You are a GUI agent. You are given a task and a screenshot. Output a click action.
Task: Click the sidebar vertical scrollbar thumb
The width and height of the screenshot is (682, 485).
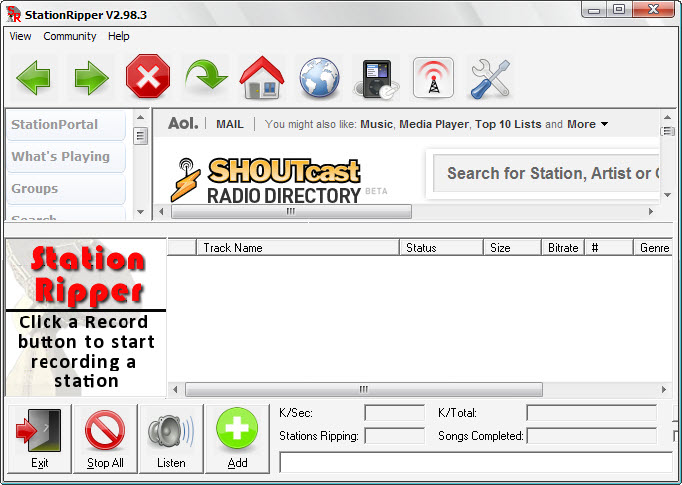pyautogui.click(x=140, y=136)
